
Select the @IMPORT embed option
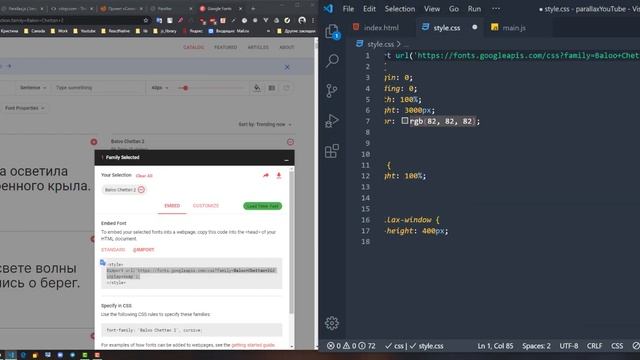click(x=143, y=250)
